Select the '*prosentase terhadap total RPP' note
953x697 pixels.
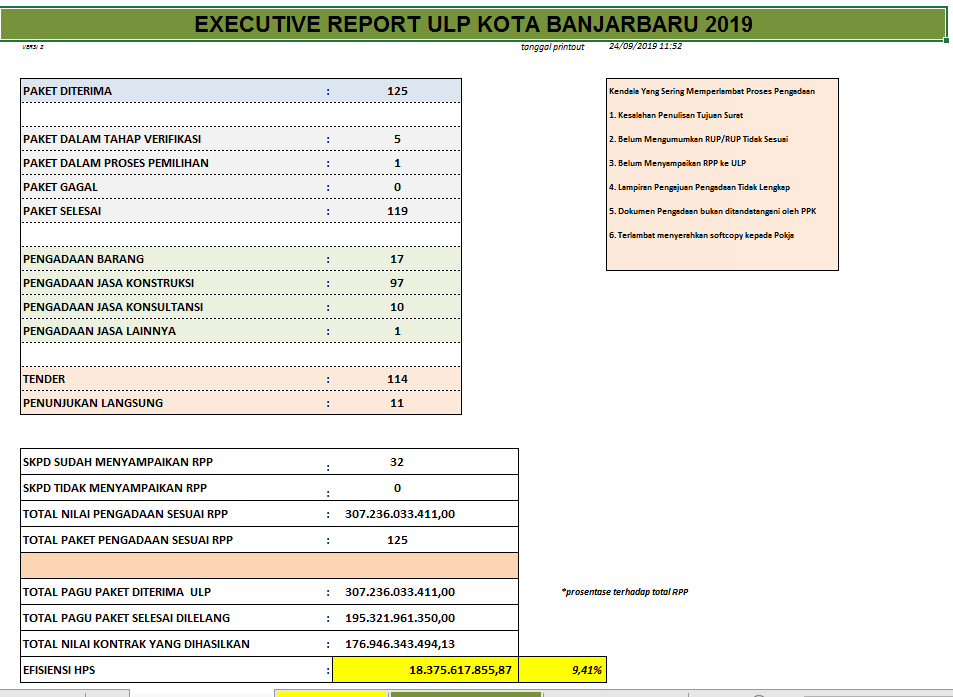tap(625, 592)
